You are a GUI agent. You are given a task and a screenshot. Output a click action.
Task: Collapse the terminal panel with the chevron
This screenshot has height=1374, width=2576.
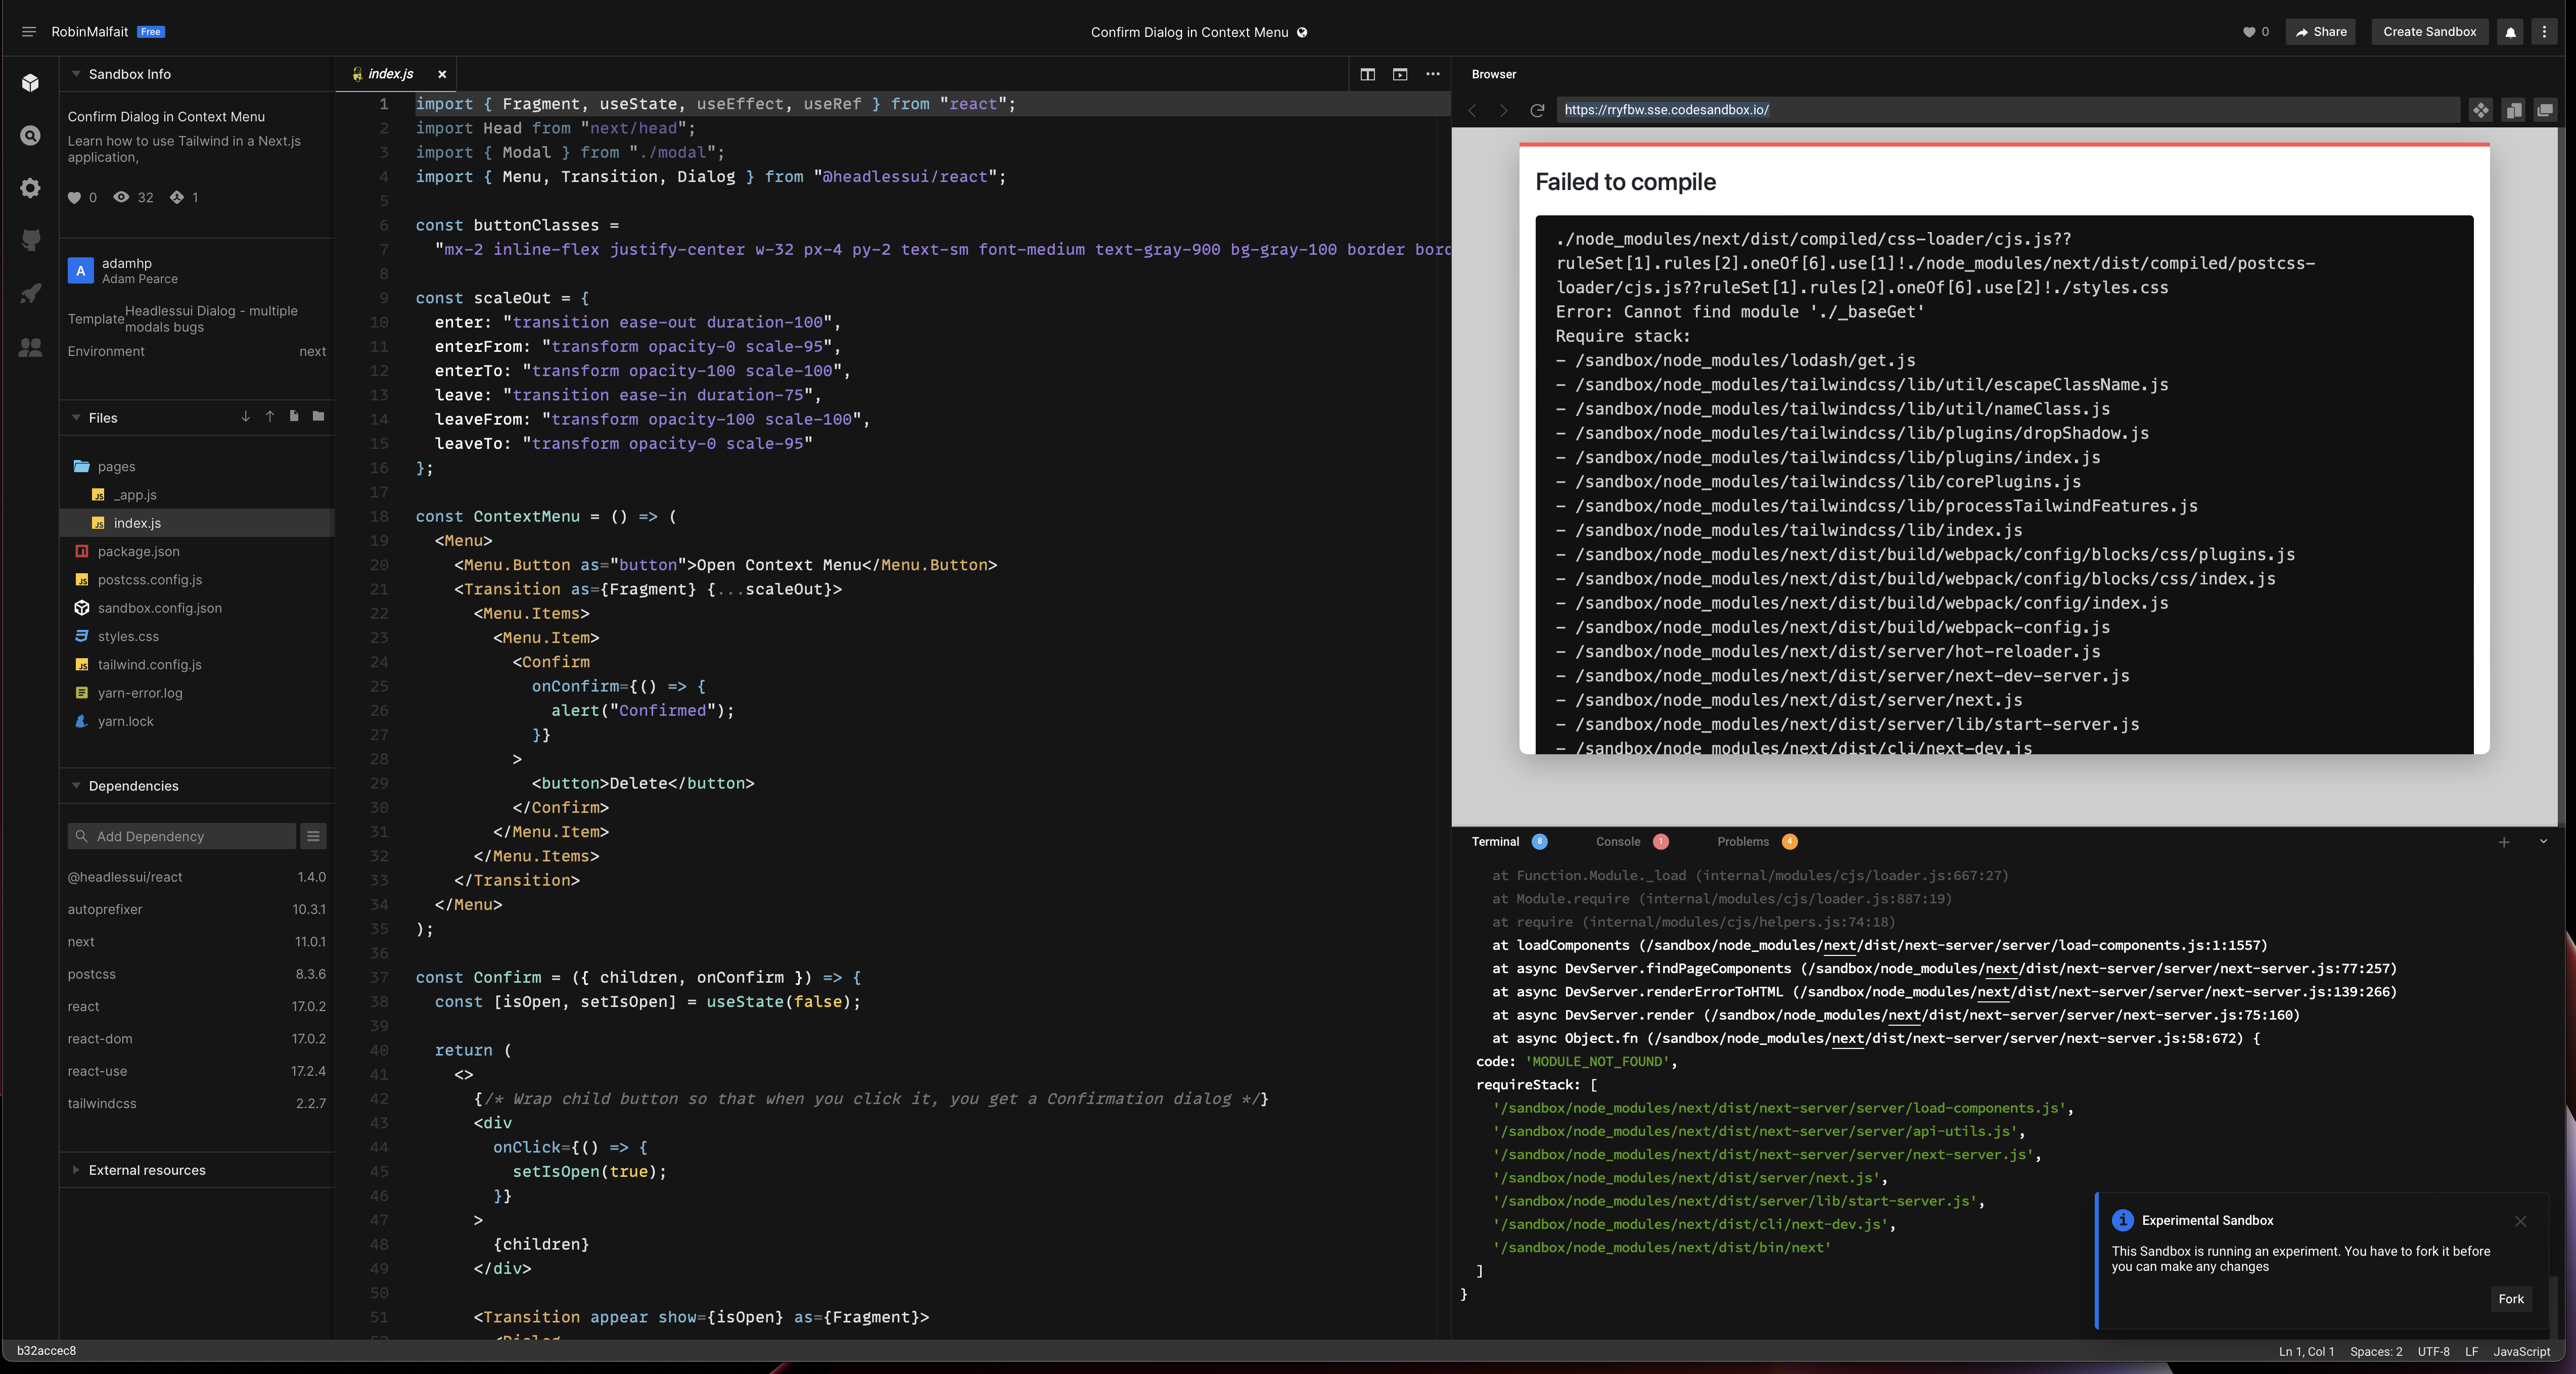click(x=2544, y=842)
